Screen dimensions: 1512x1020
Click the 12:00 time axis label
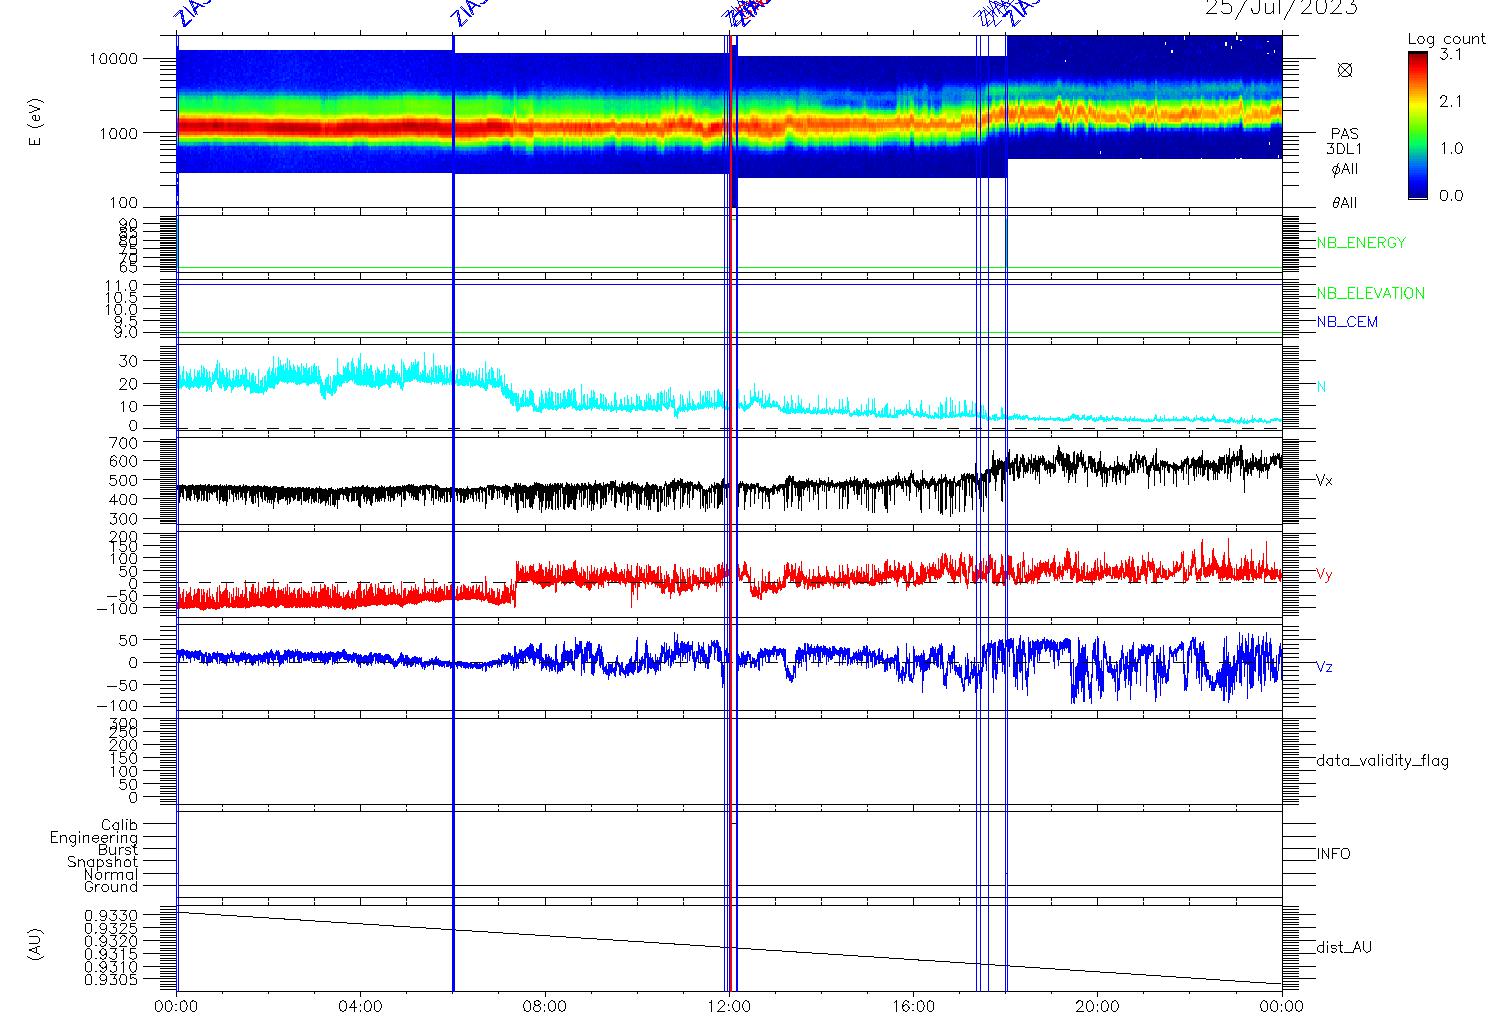point(729,1006)
